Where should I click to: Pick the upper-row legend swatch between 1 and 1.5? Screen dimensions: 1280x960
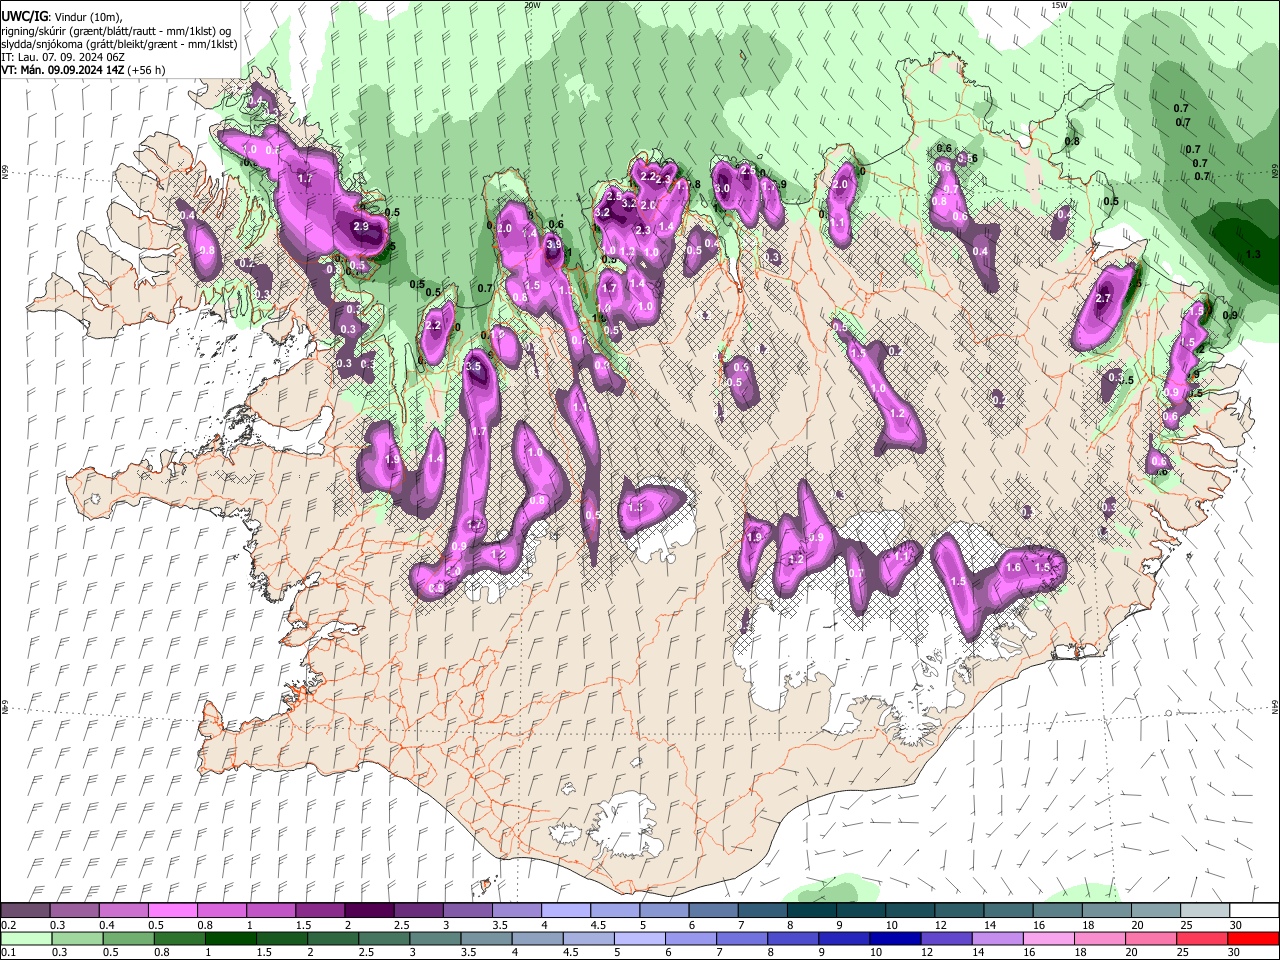(x=270, y=910)
